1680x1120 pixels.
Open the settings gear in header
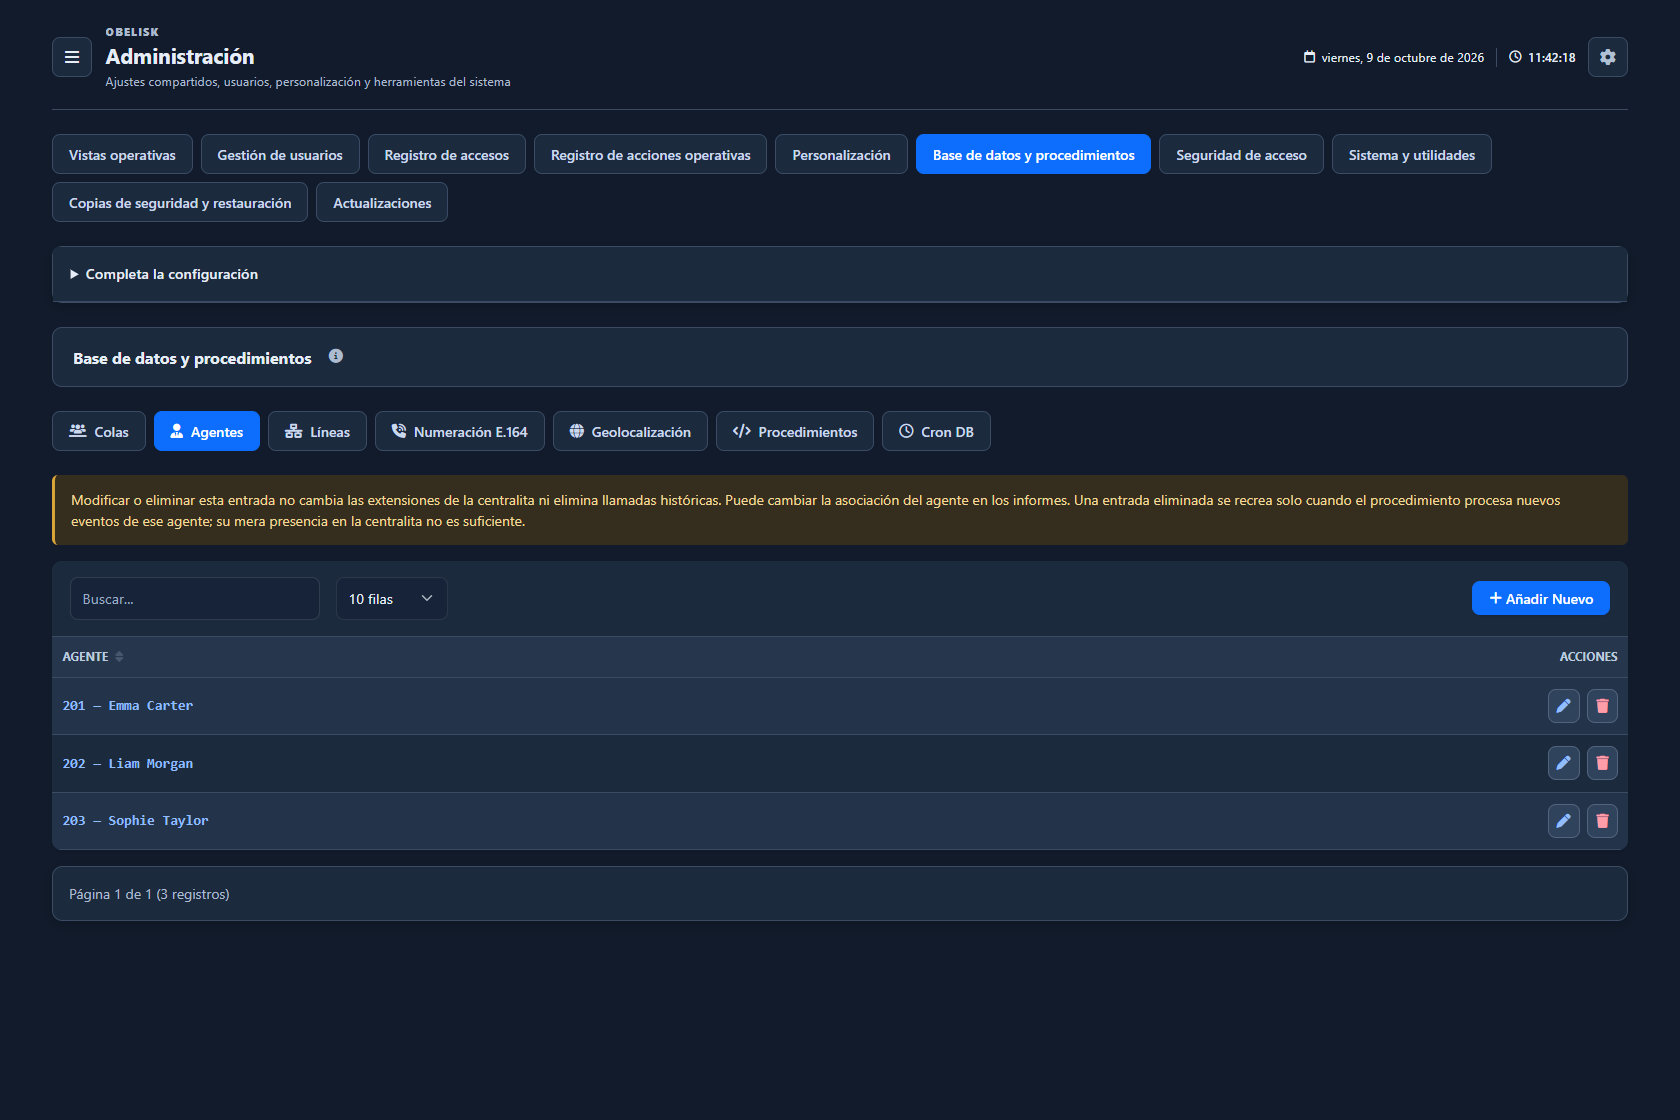(x=1607, y=57)
